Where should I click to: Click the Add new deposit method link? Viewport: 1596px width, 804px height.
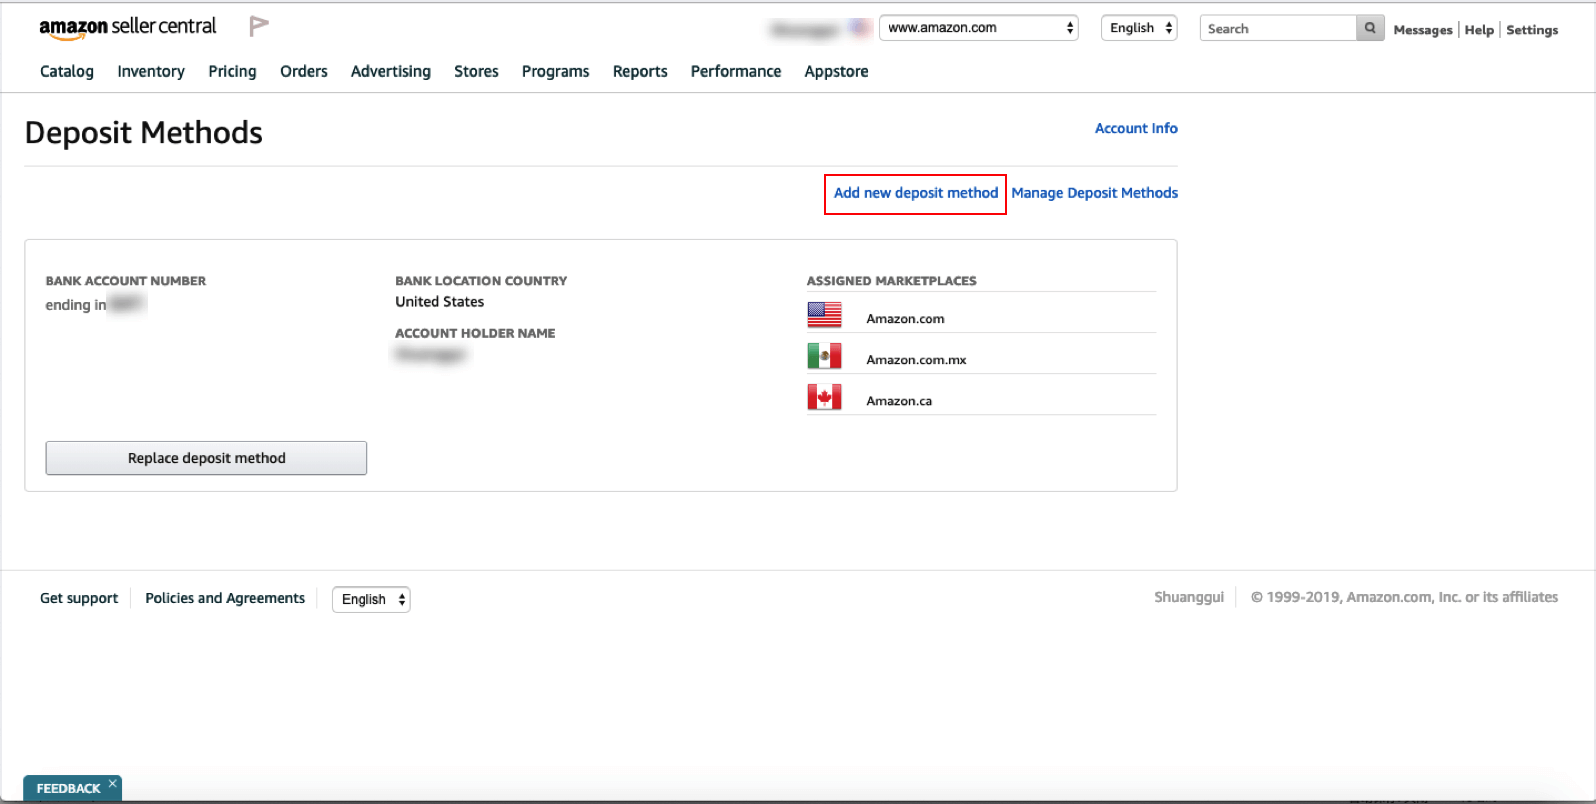(x=916, y=193)
